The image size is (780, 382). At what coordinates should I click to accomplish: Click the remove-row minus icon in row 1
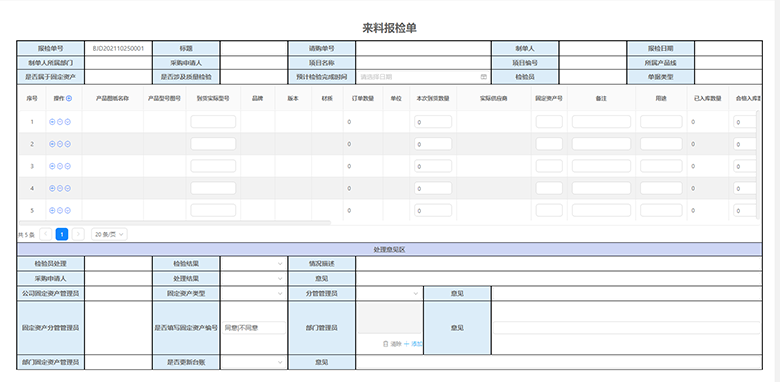click(60, 122)
